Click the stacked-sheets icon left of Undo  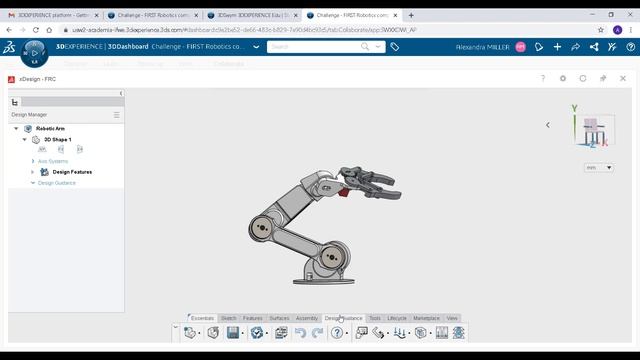tap(281, 333)
